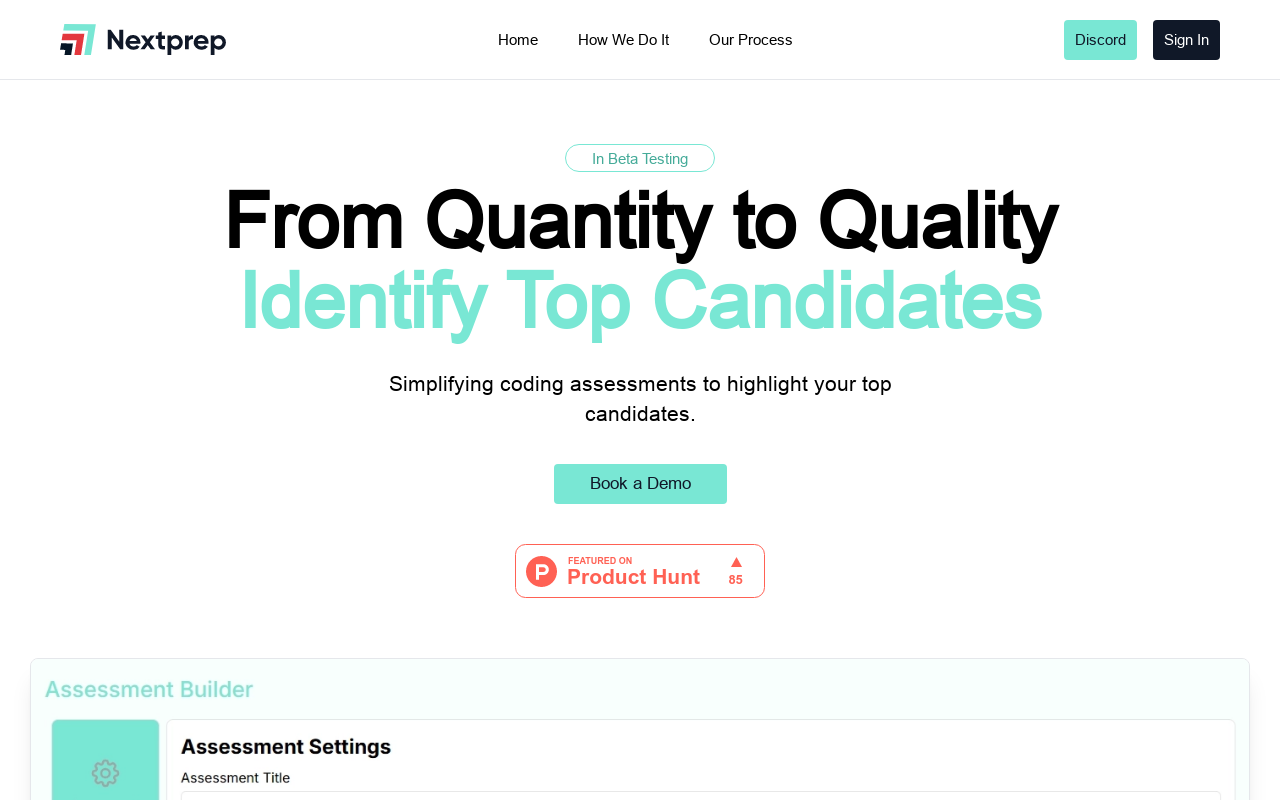This screenshot has height=800, width=1280.
Task: Click the Identify Top Candidates teal headline
Action: [x=641, y=300]
